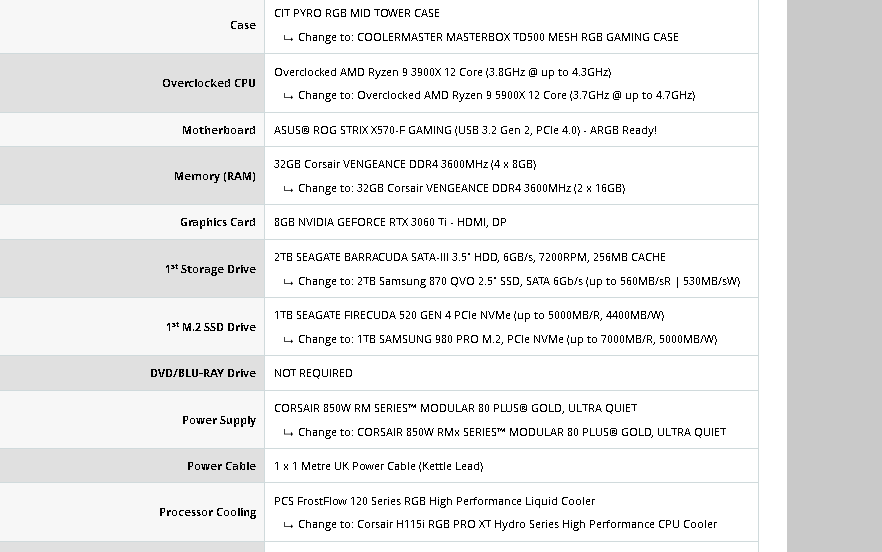Click arrow icon before Ryzen 9 5900X change
The image size is (882, 552).
(x=288, y=96)
